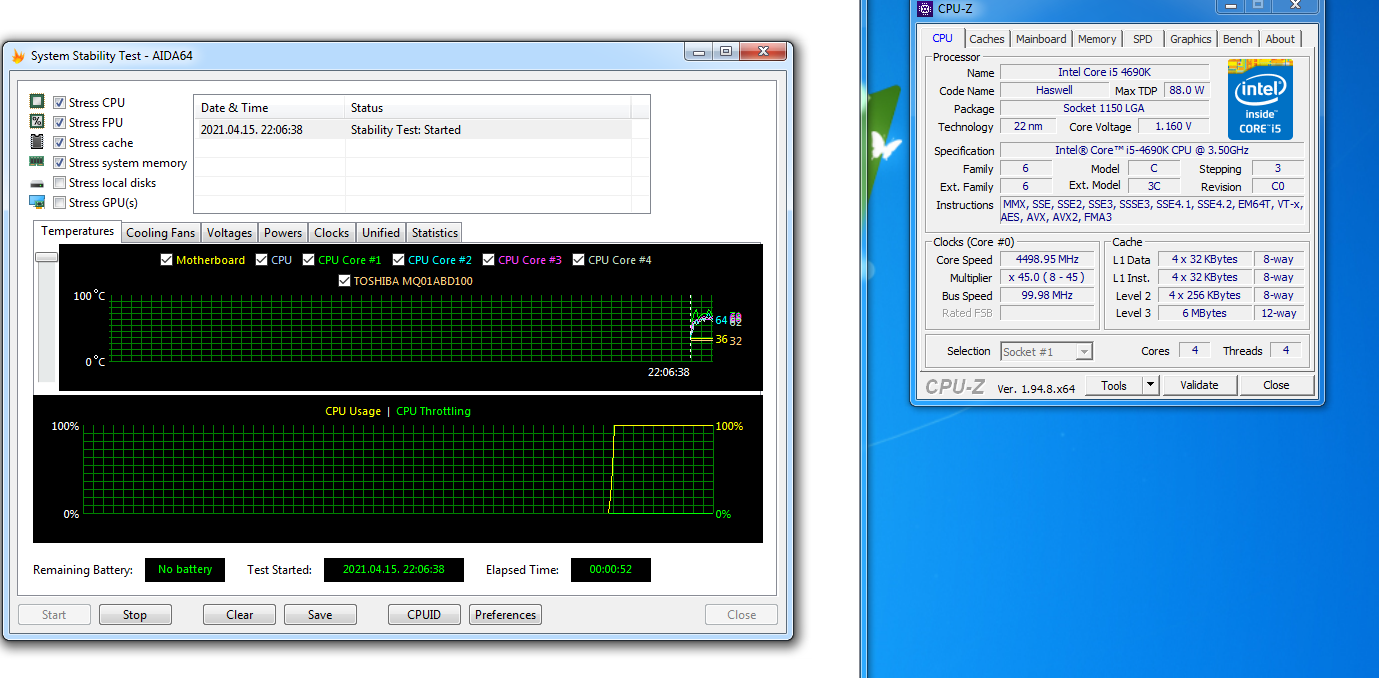This screenshot has height=678, width=1379.
Task: Click the disk icon beside Stress local disks
Action: (x=37, y=183)
